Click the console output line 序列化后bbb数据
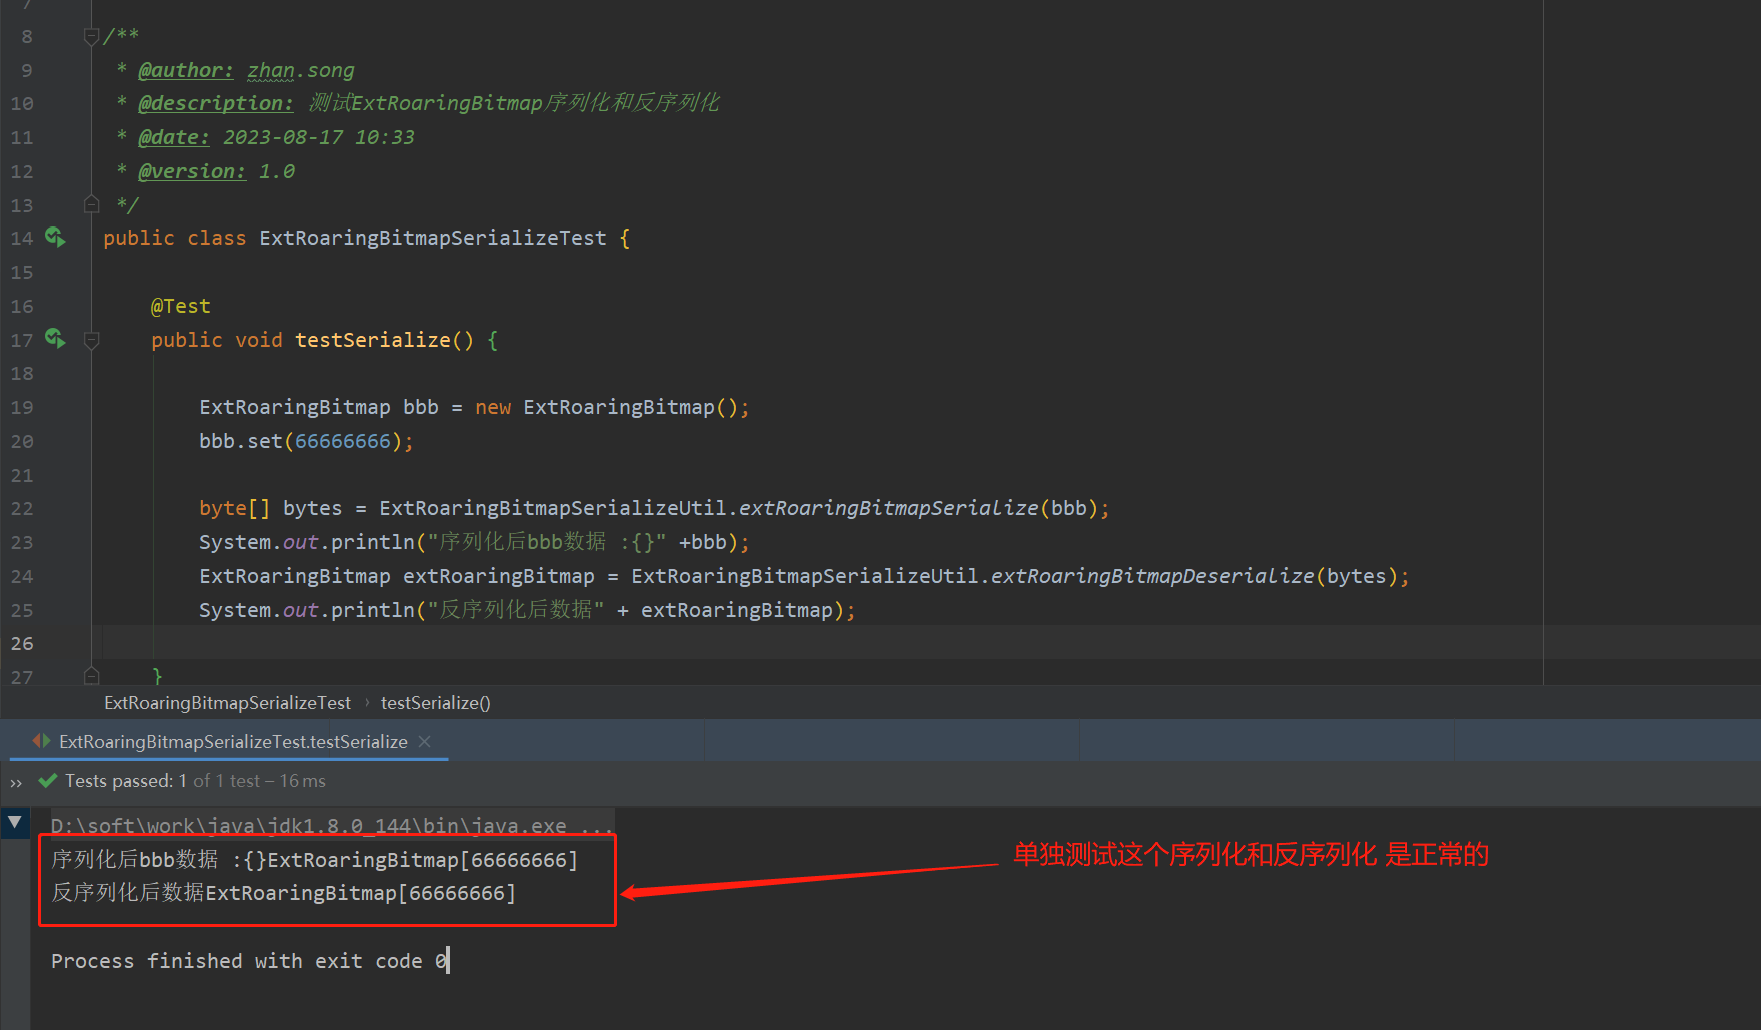 coord(315,860)
